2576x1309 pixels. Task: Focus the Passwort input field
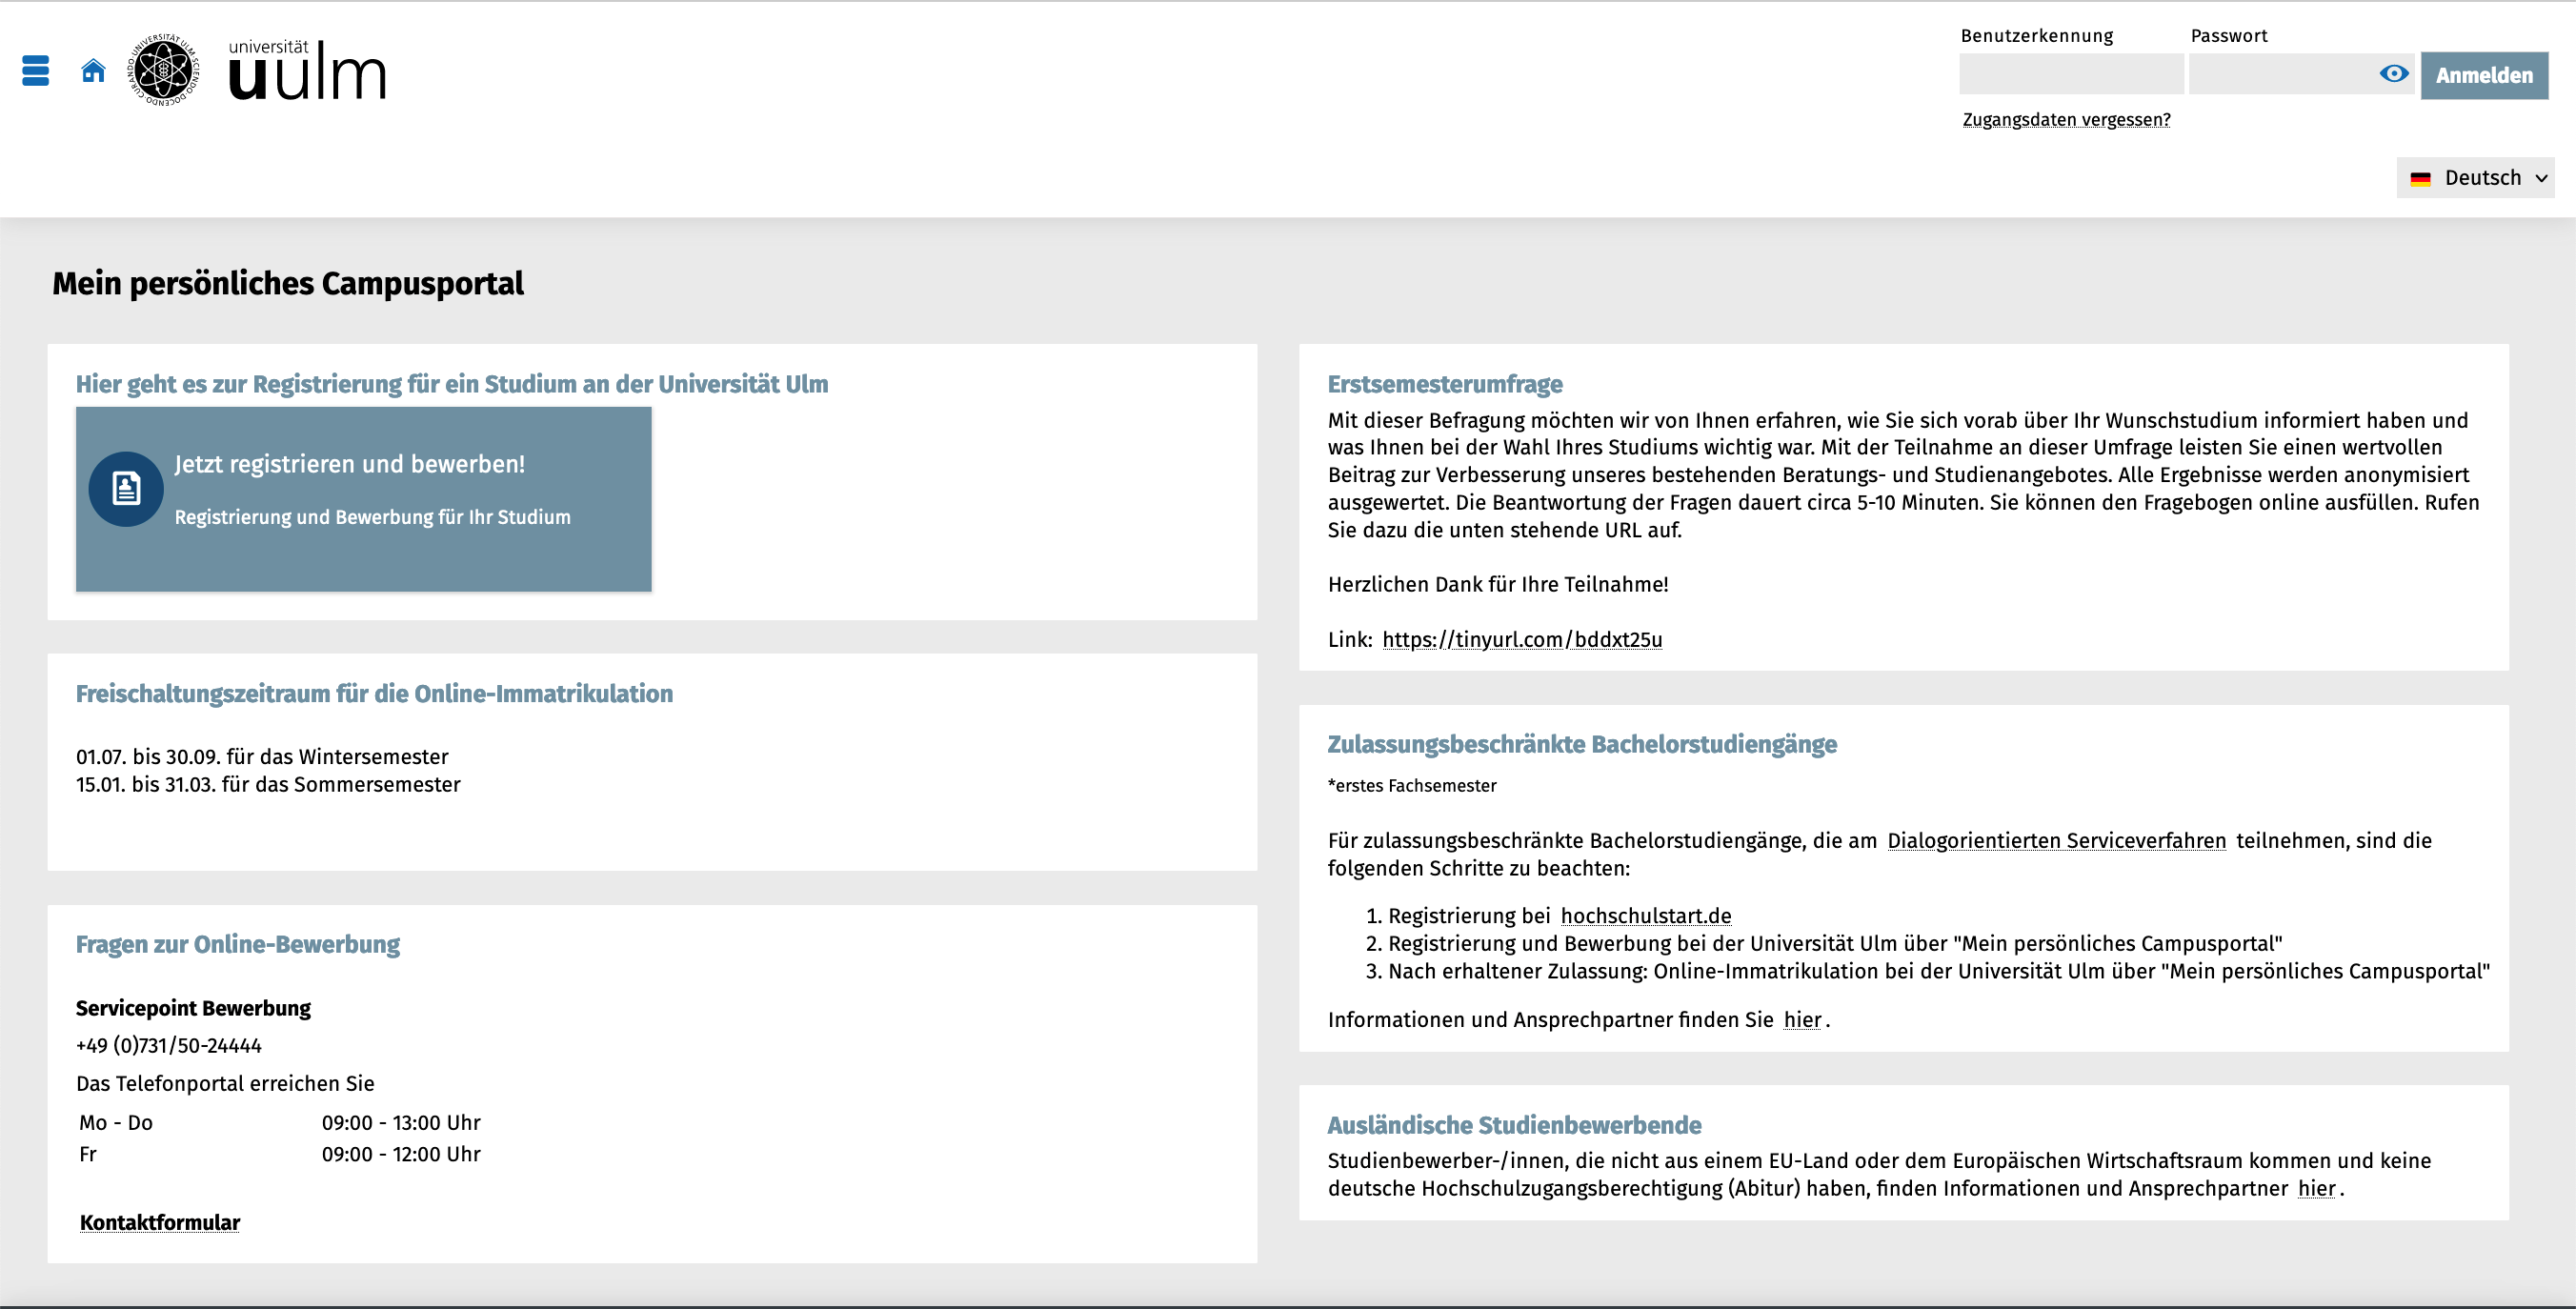2301,74
